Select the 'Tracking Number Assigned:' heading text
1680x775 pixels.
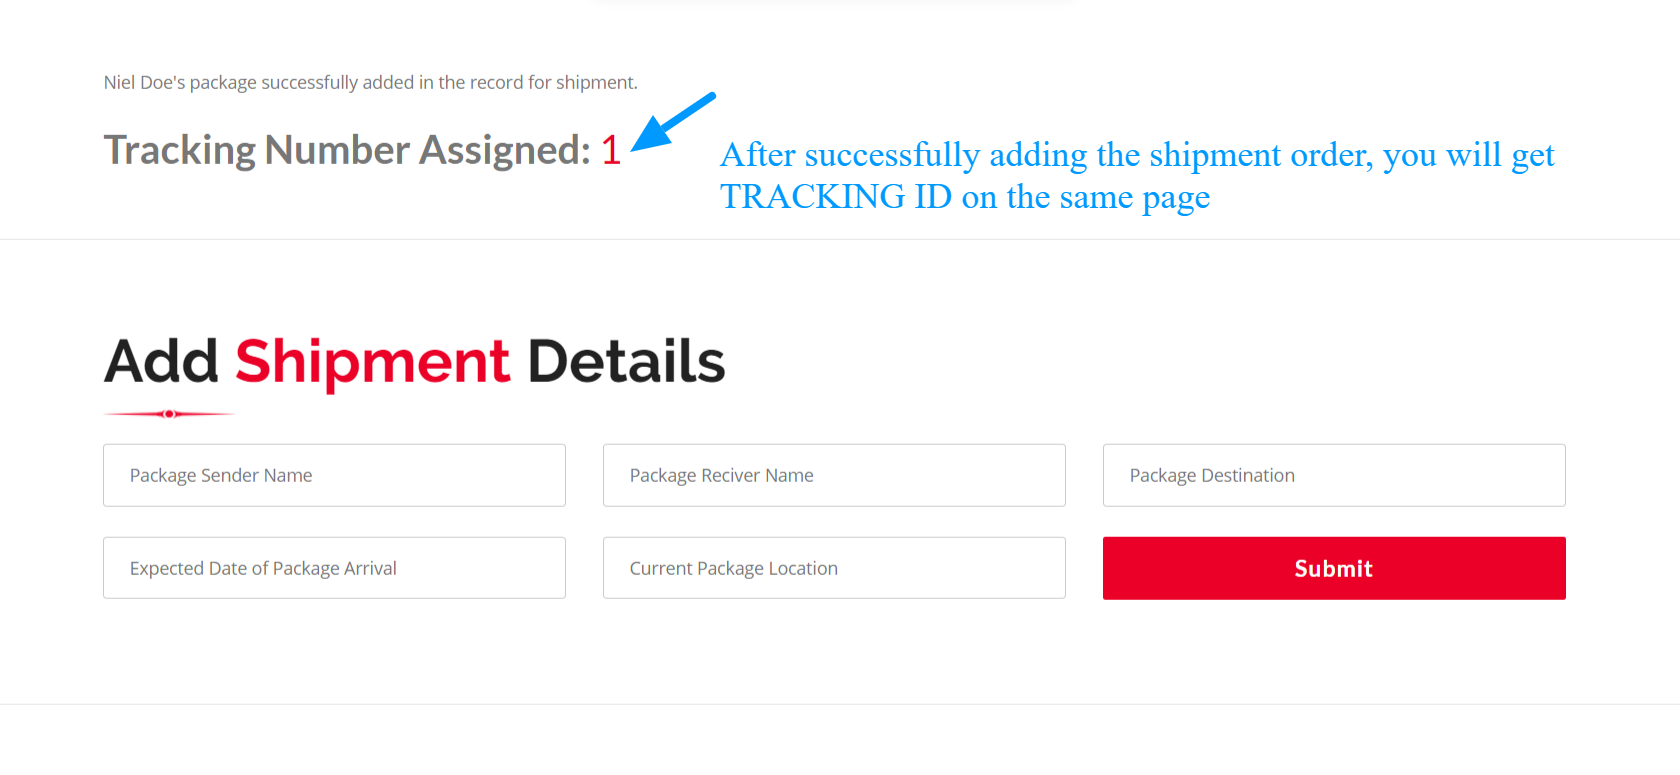pos(347,150)
